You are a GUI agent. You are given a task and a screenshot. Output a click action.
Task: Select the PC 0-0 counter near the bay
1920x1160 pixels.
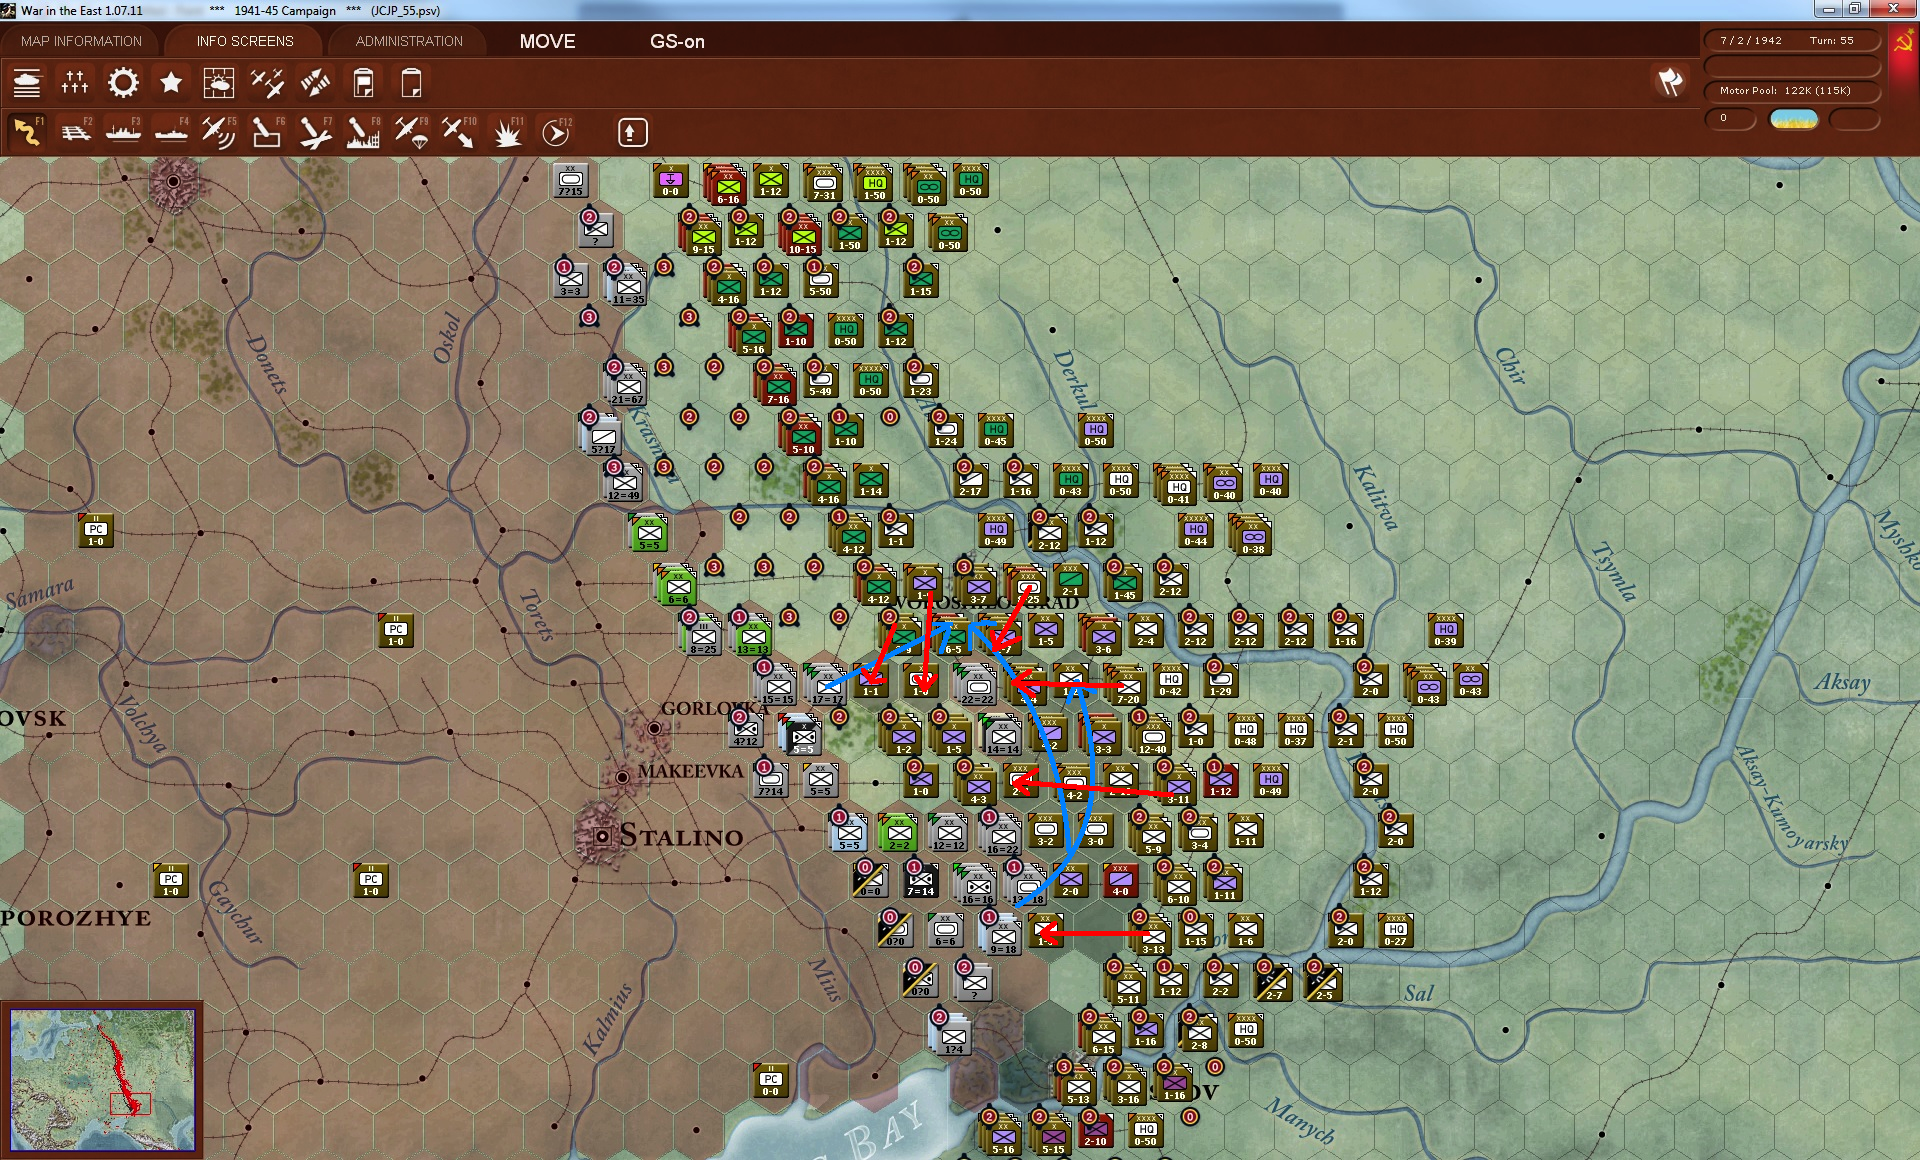pos(770,1081)
